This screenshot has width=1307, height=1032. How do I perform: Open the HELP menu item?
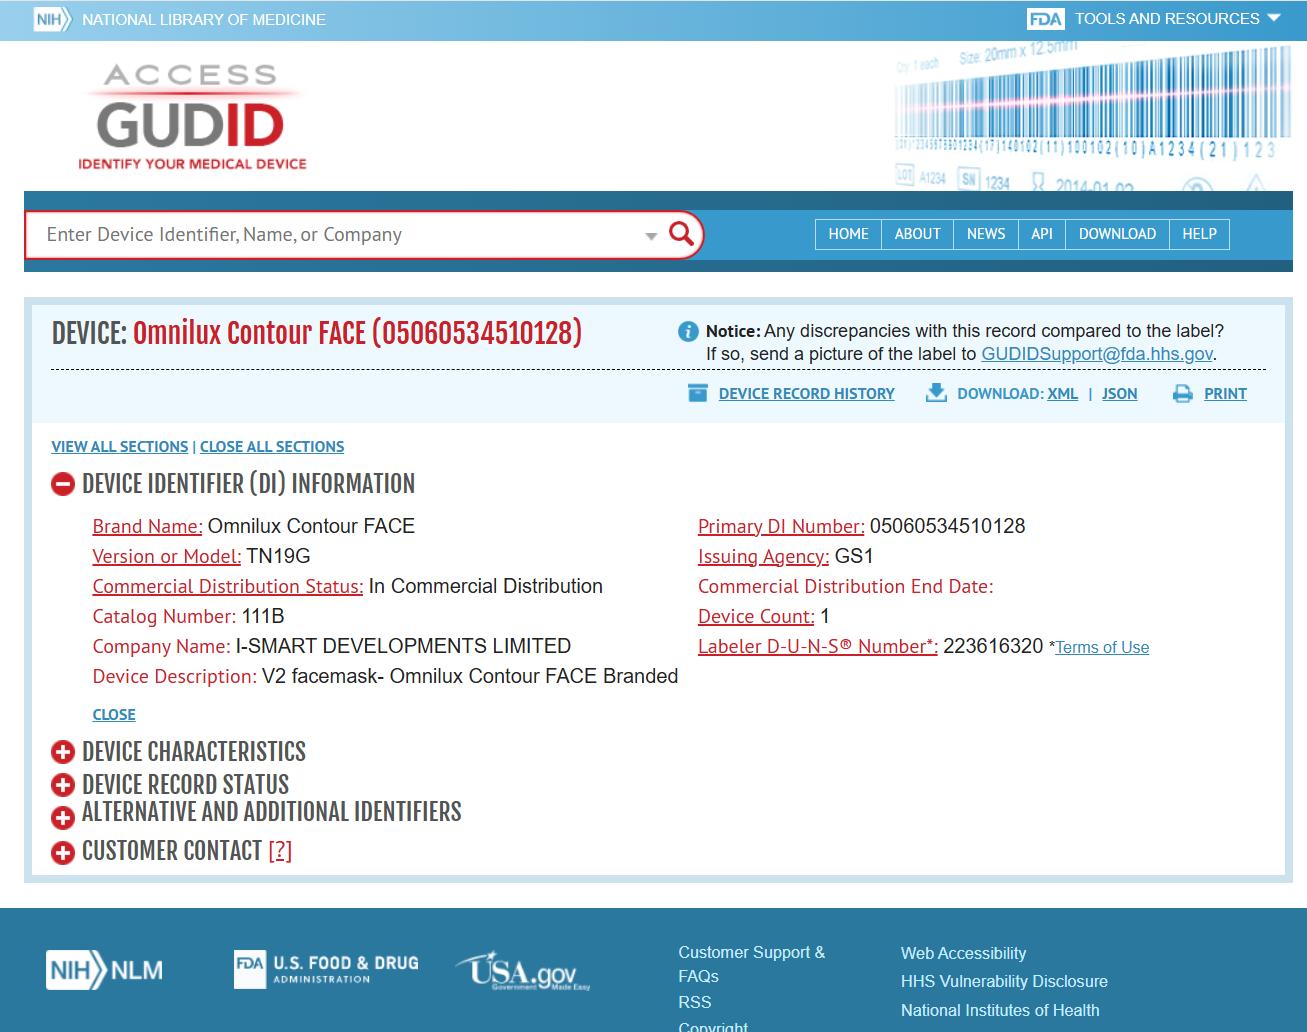1199,234
